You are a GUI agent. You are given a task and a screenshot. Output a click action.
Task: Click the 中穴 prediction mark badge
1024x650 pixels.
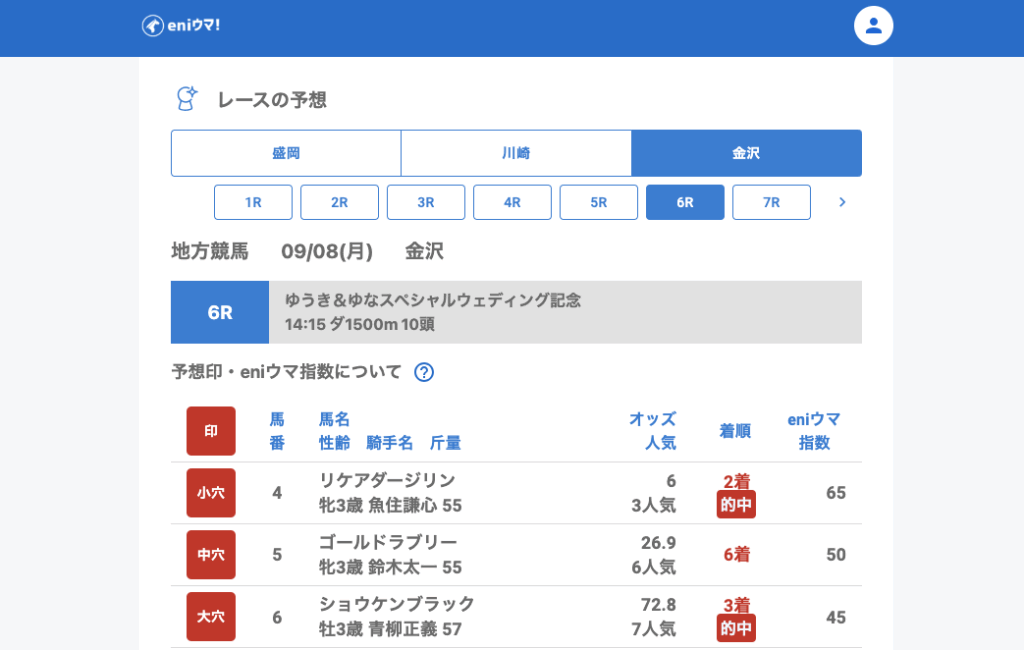point(211,555)
